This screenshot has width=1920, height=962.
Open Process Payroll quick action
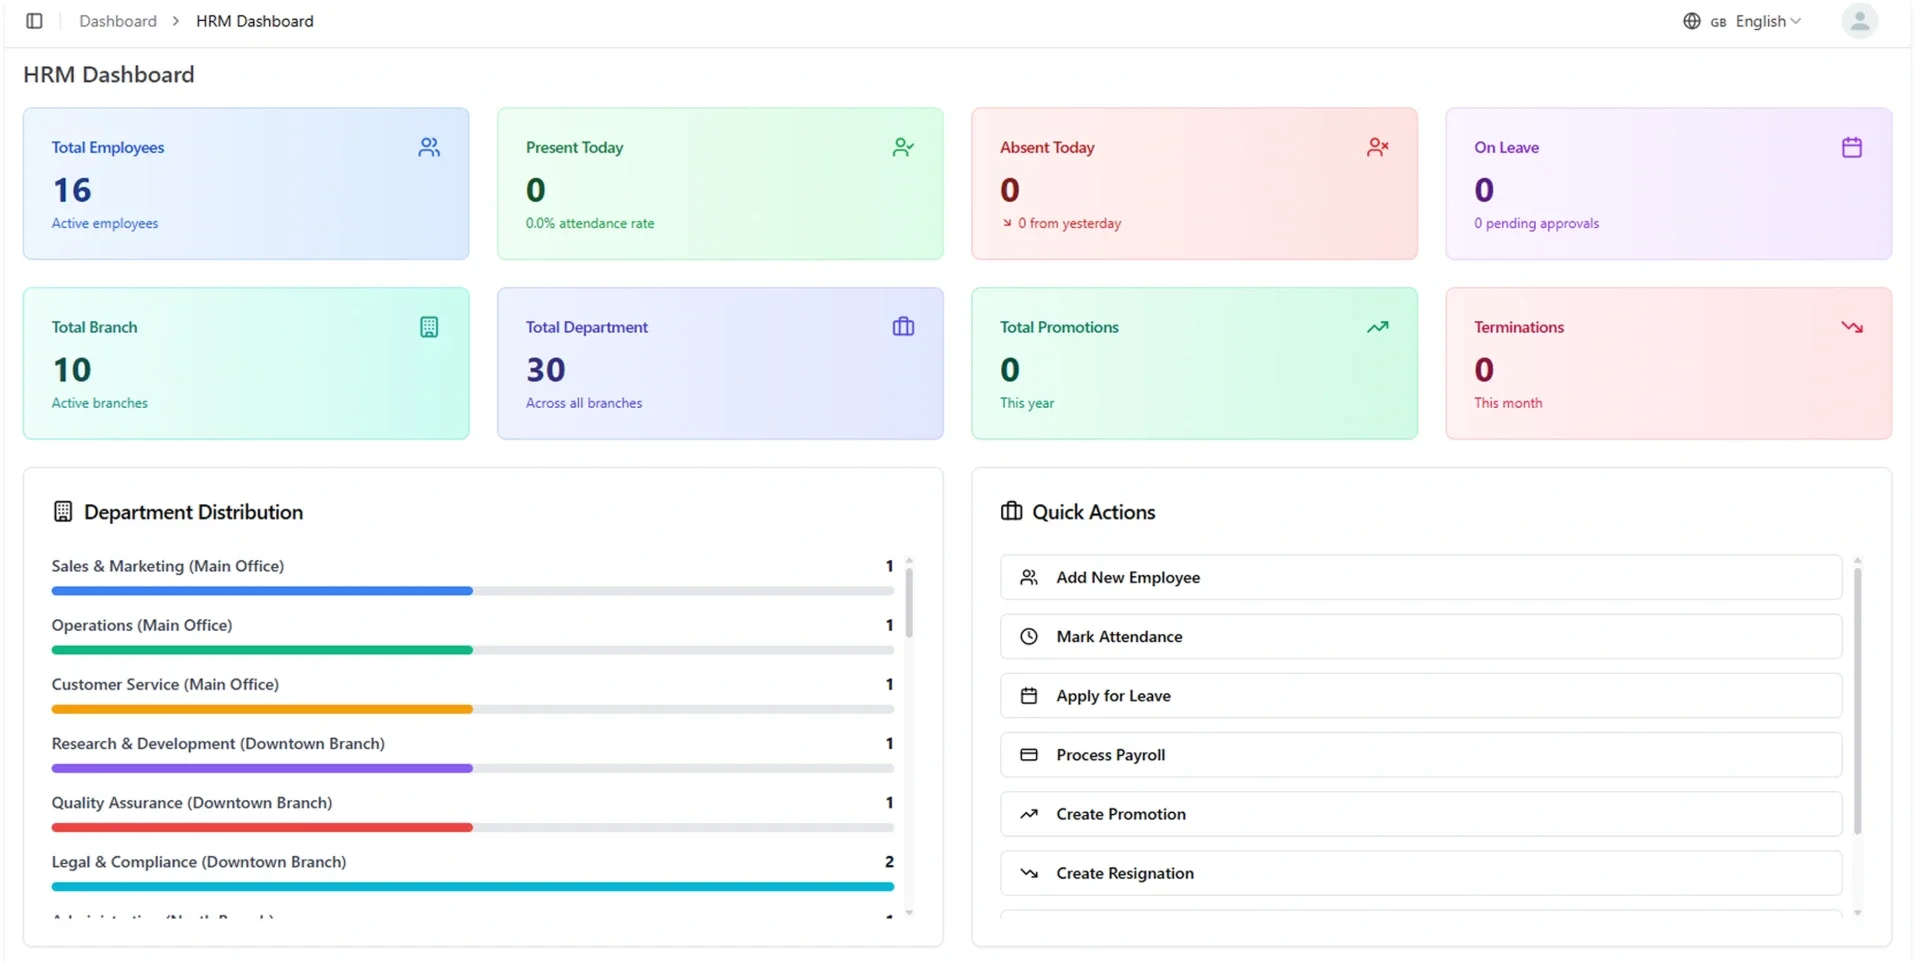pyautogui.click(x=1421, y=754)
